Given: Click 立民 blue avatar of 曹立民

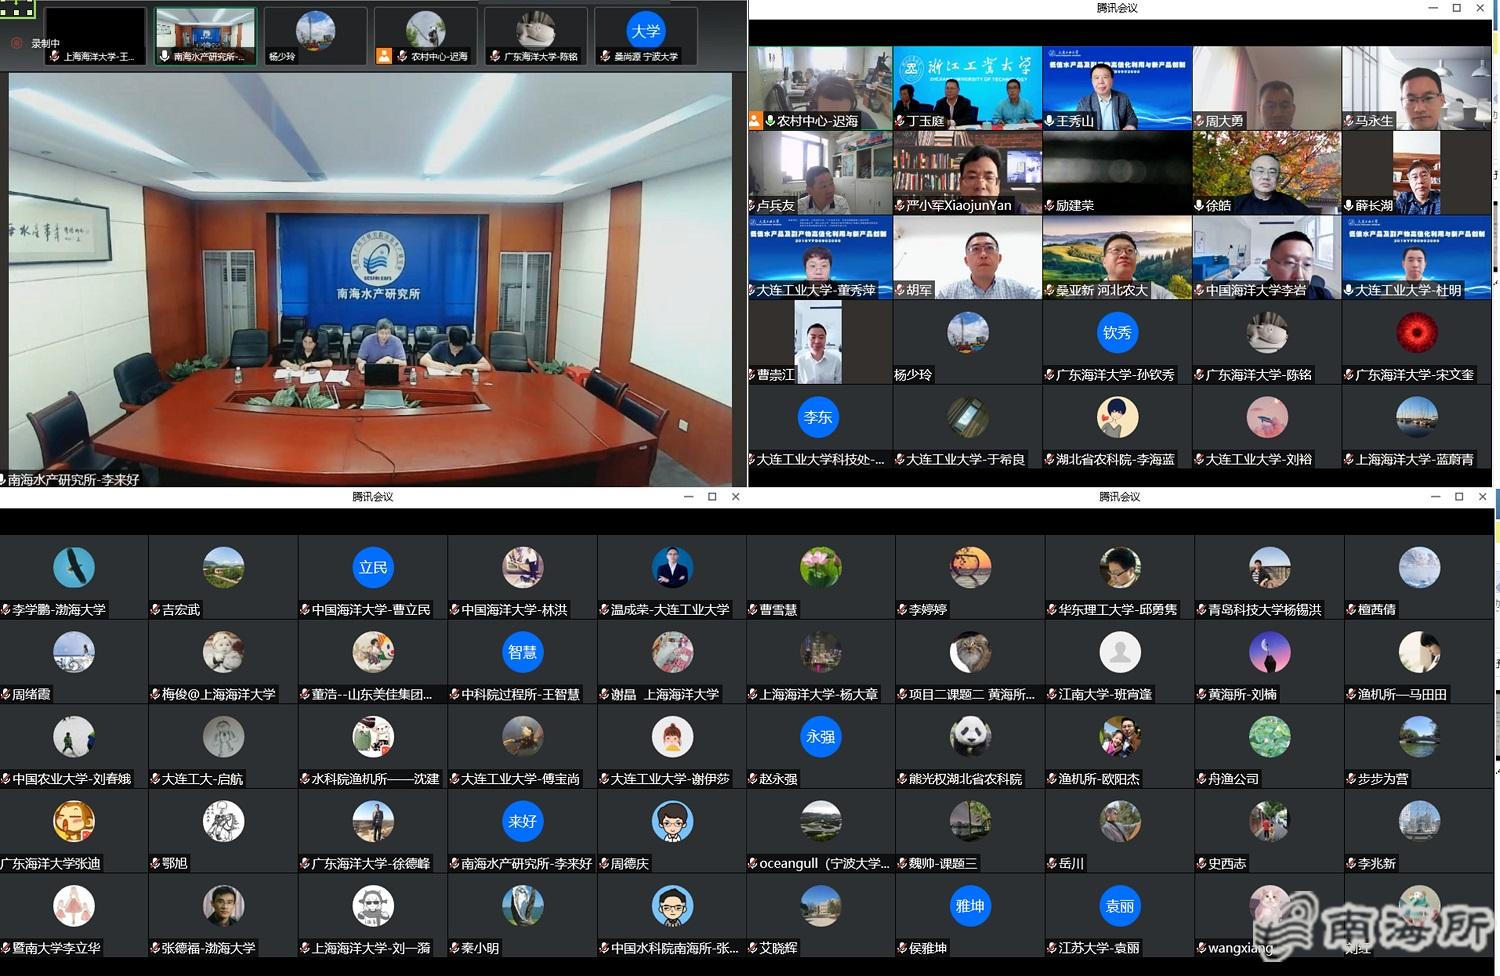Looking at the screenshot, I should click(x=373, y=568).
